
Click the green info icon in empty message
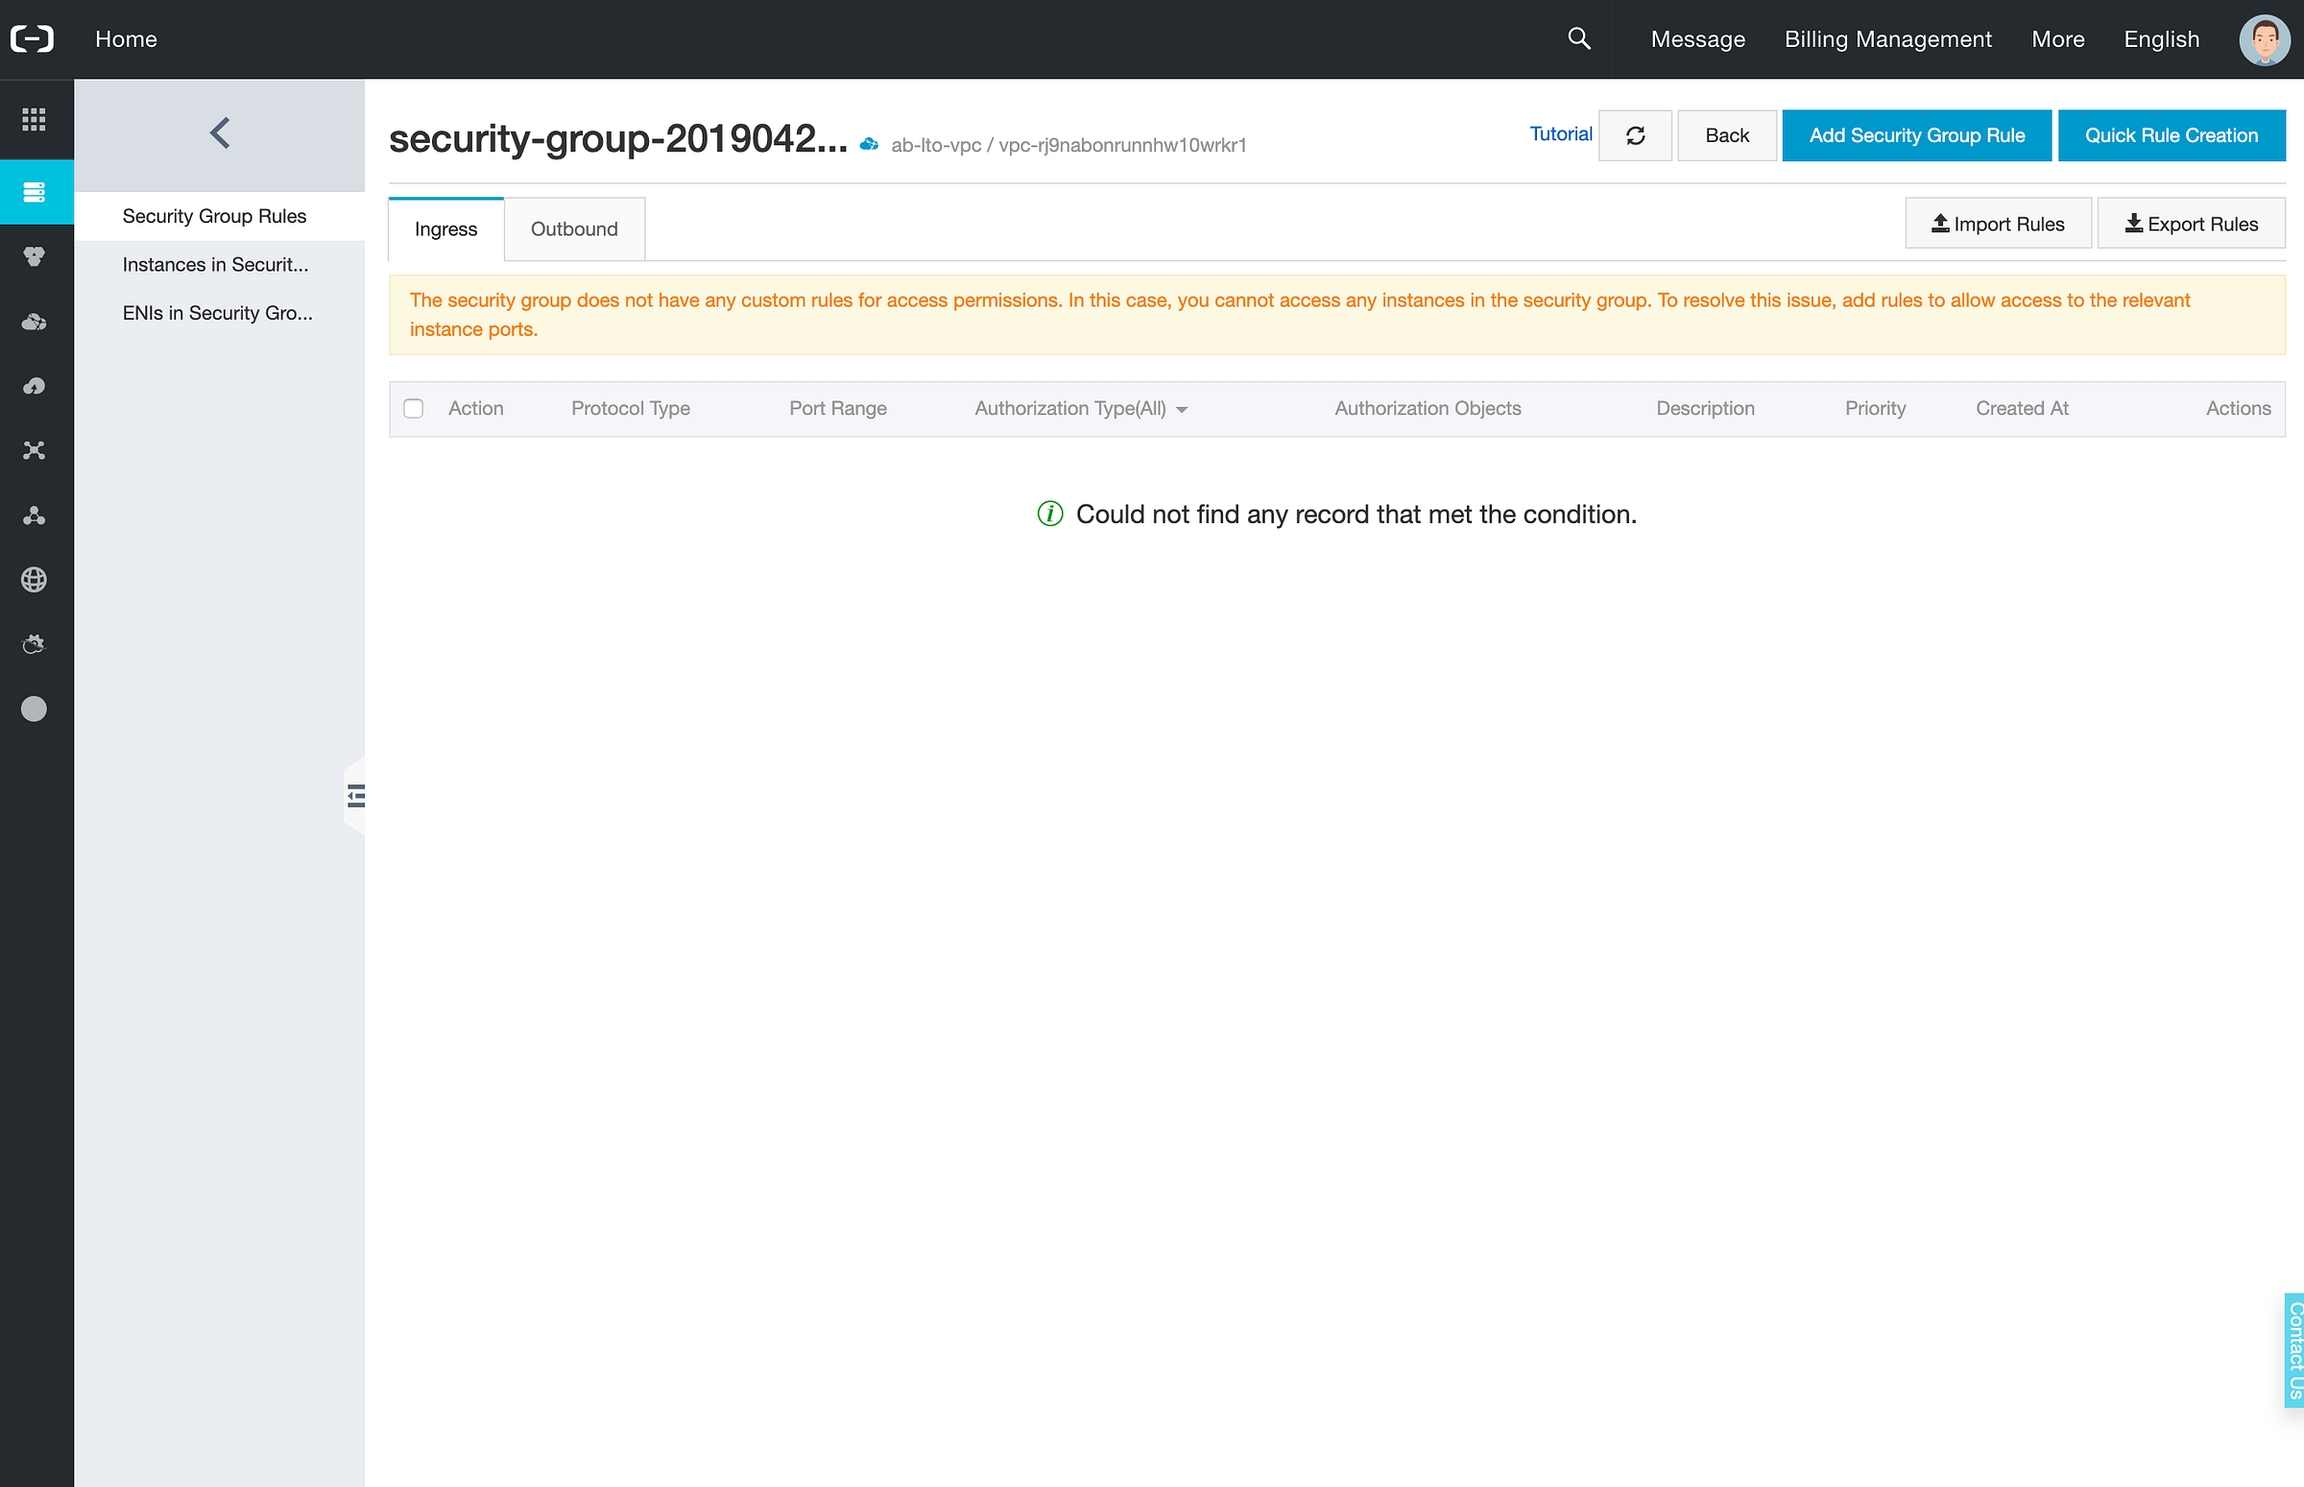(x=1050, y=514)
